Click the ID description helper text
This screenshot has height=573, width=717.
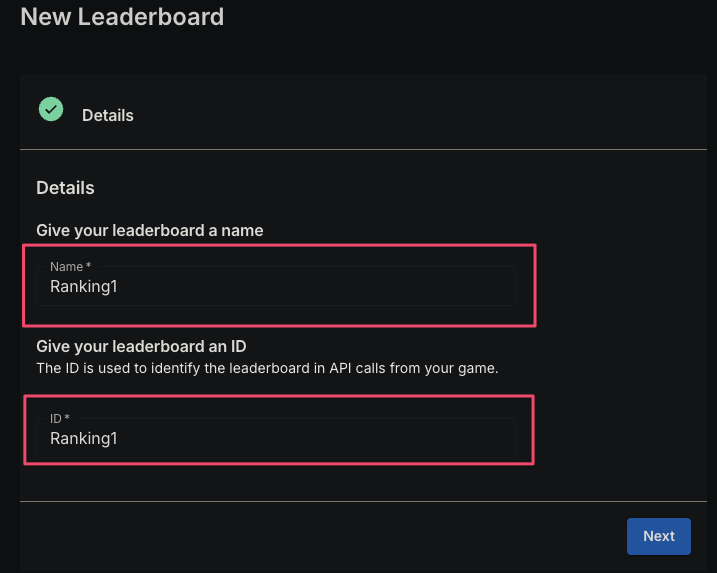pyautogui.click(x=268, y=368)
